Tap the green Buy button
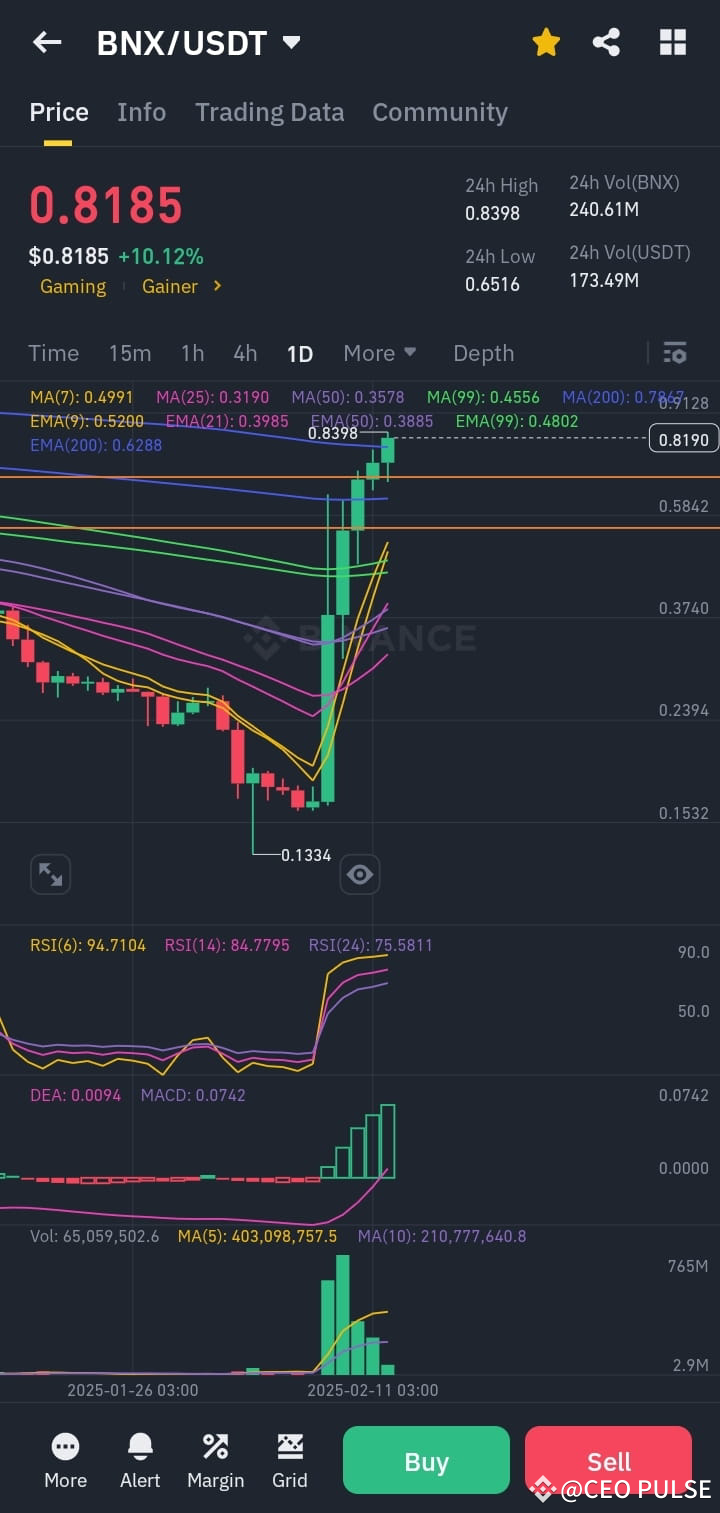Viewport: 720px width, 1513px height. pos(426,1460)
